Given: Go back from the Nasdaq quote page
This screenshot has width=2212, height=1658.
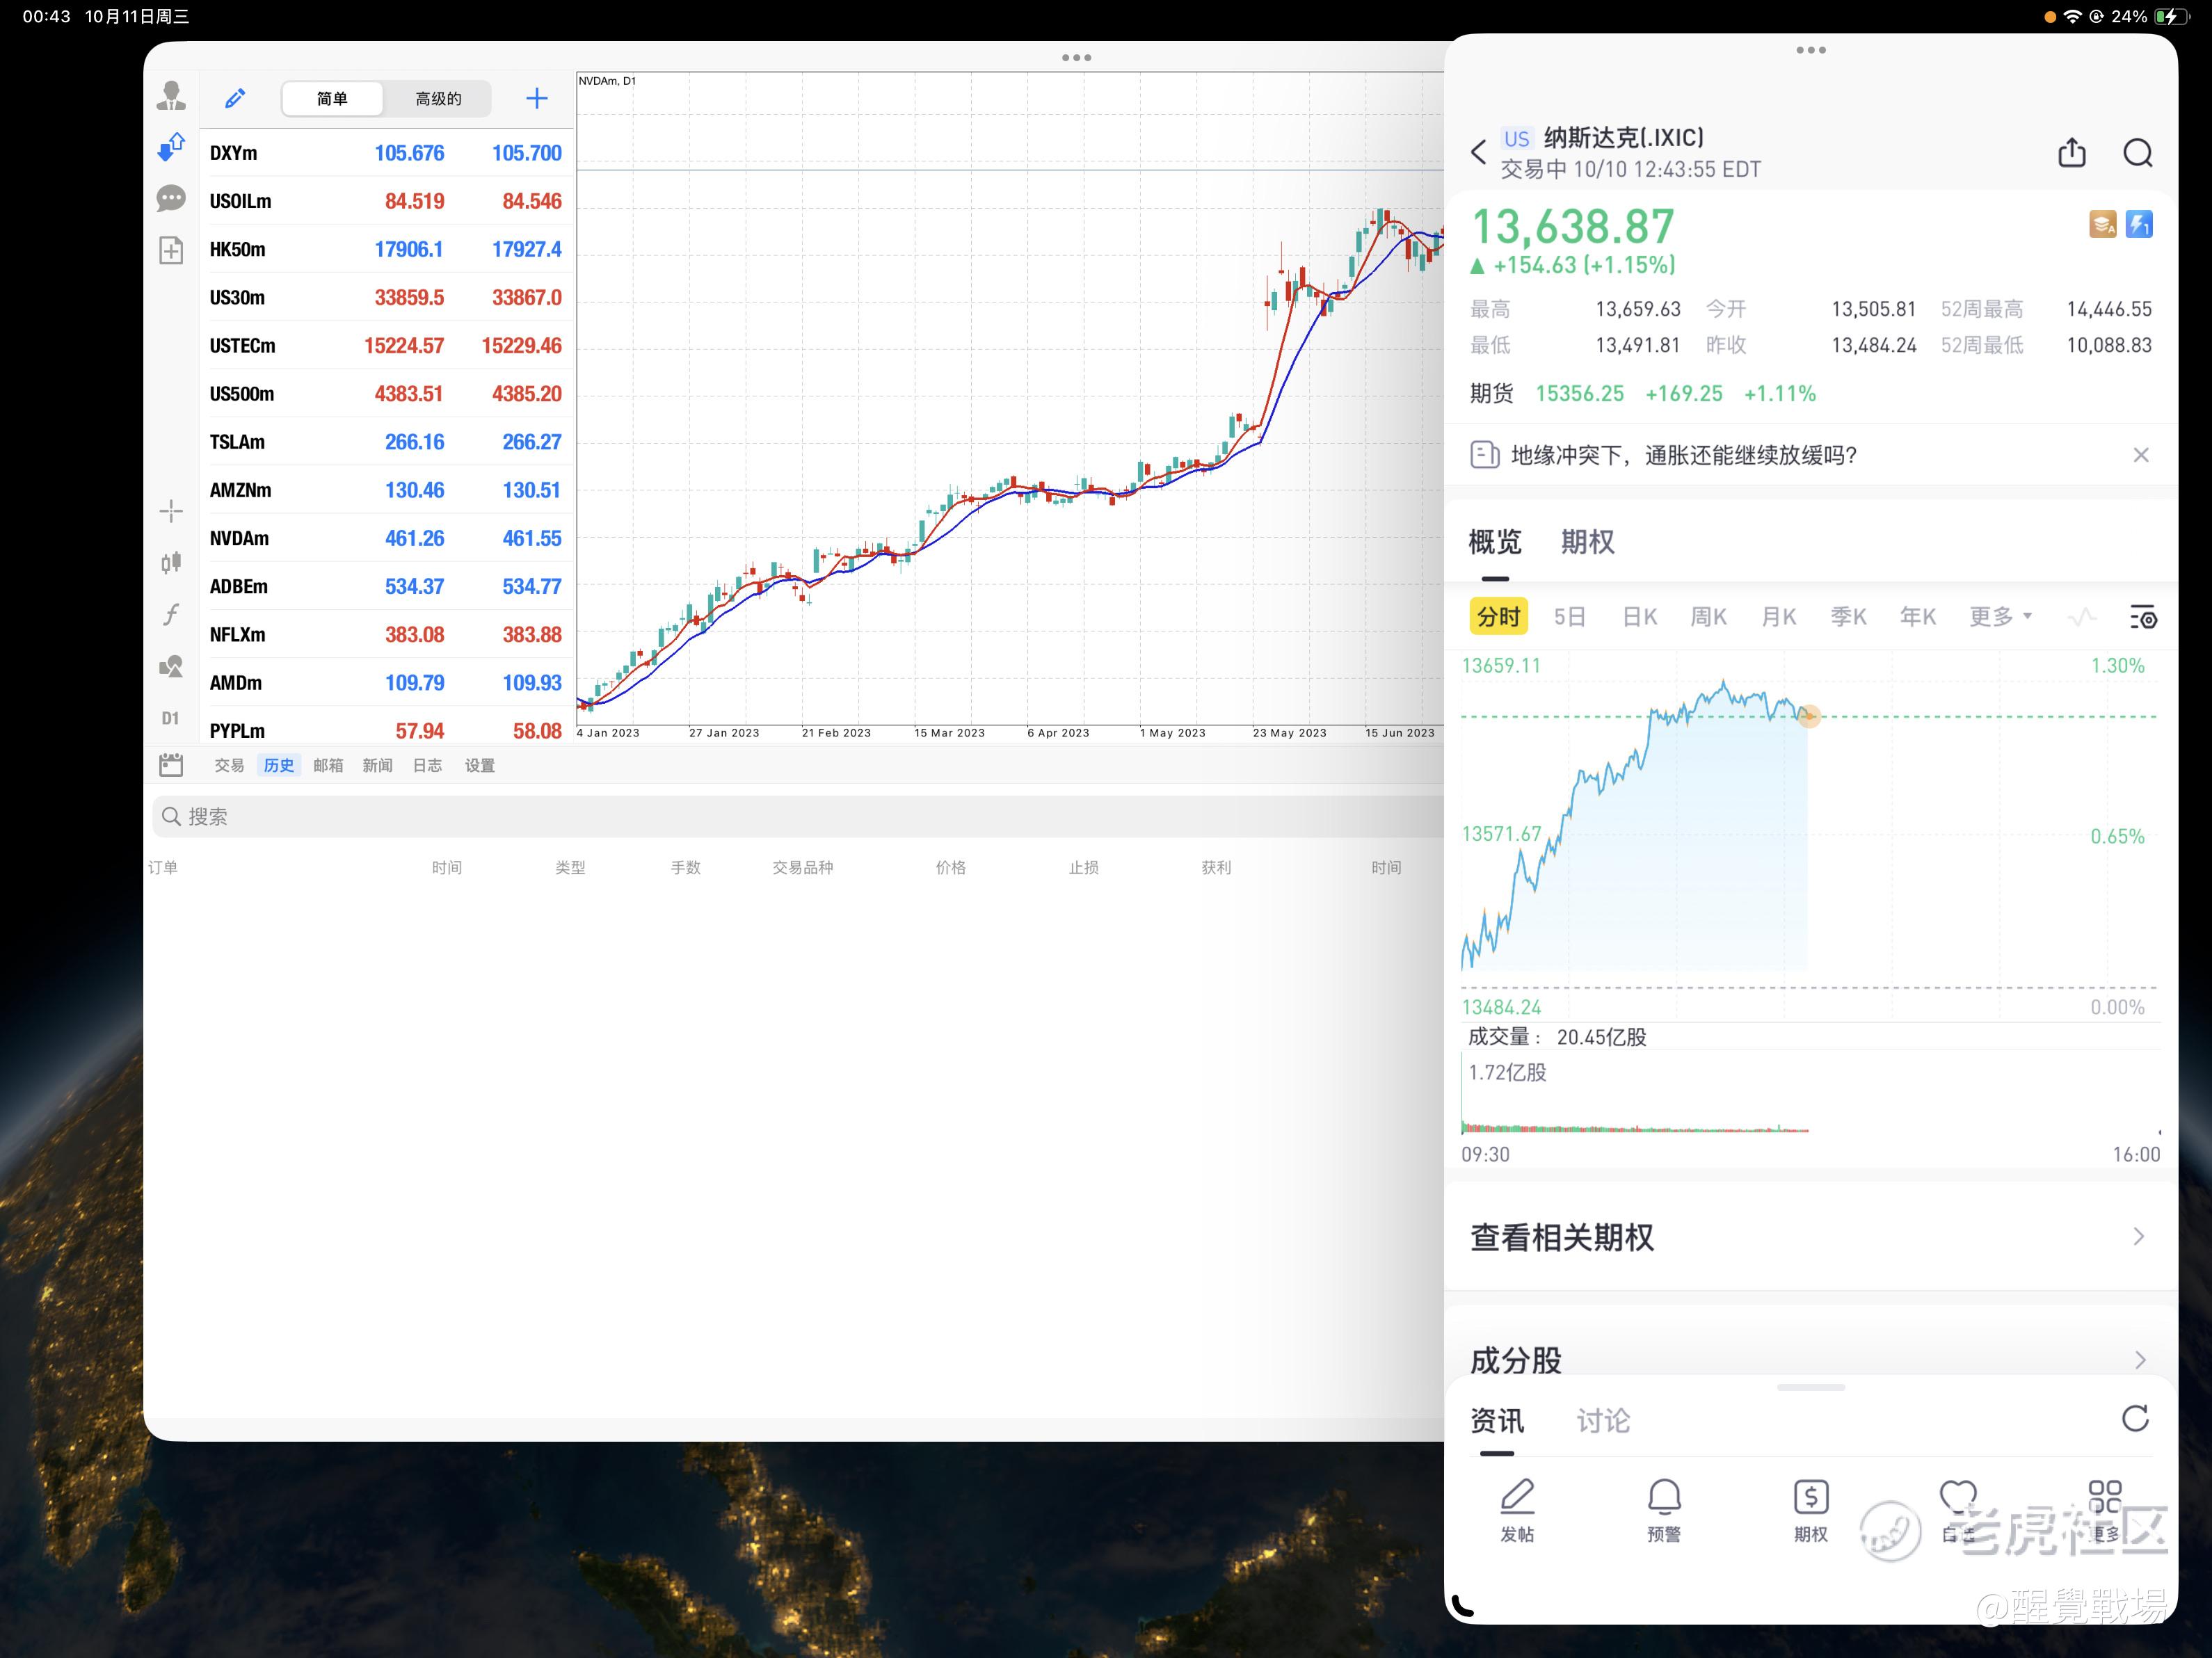Looking at the screenshot, I should point(1479,152).
